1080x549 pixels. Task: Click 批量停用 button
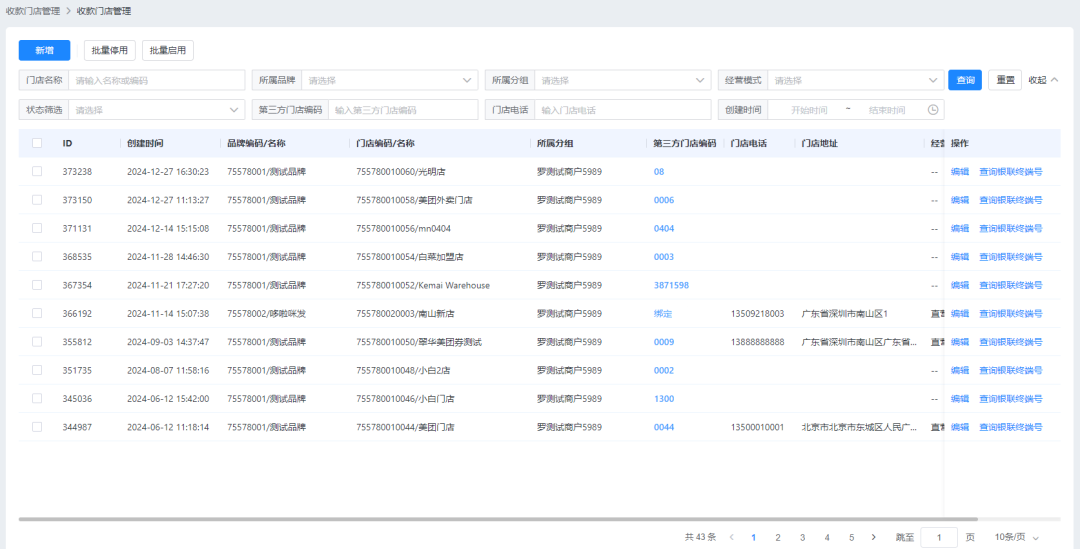109,50
